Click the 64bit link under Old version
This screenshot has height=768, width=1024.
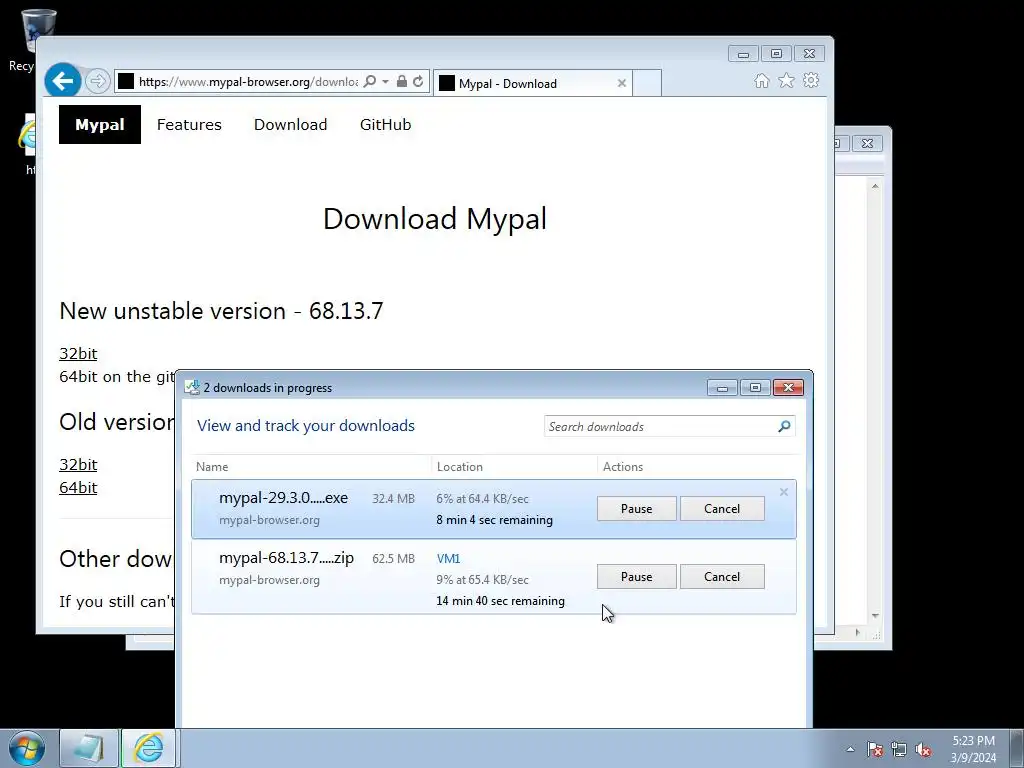click(78, 487)
